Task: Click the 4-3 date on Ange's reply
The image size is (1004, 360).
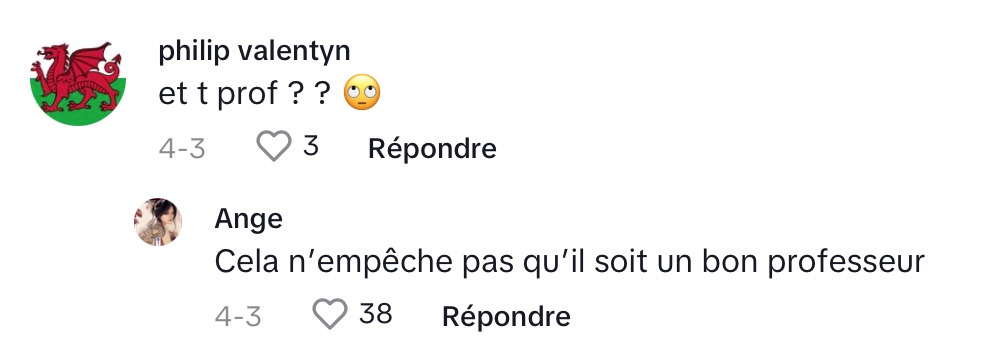Action: click(238, 316)
